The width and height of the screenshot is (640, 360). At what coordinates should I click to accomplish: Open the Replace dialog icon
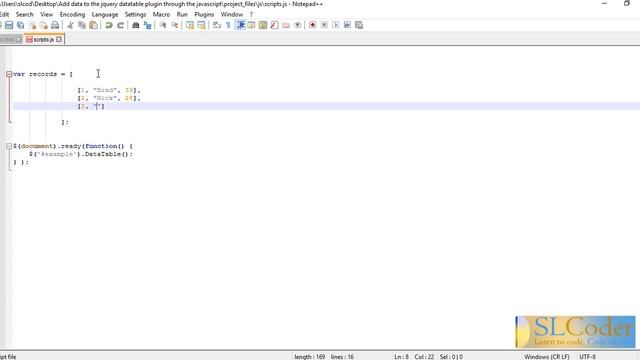[x=147, y=25]
